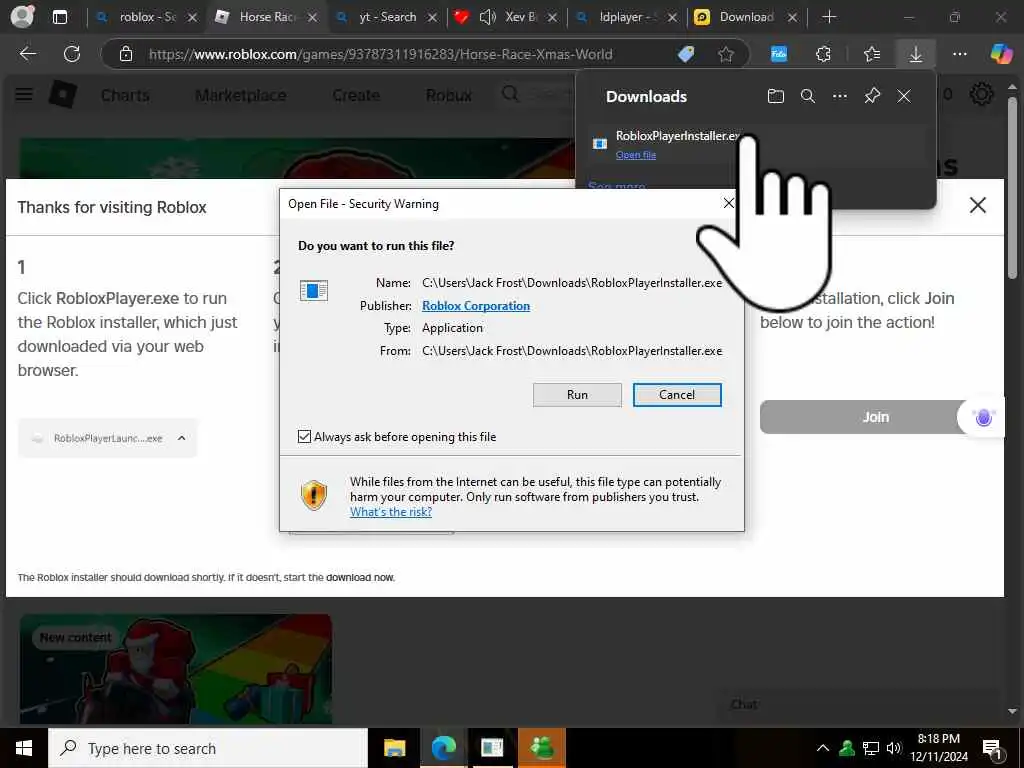Open the profile avatar icon
Image resolution: width=1024 pixels, height=768 pixels.
22,17
